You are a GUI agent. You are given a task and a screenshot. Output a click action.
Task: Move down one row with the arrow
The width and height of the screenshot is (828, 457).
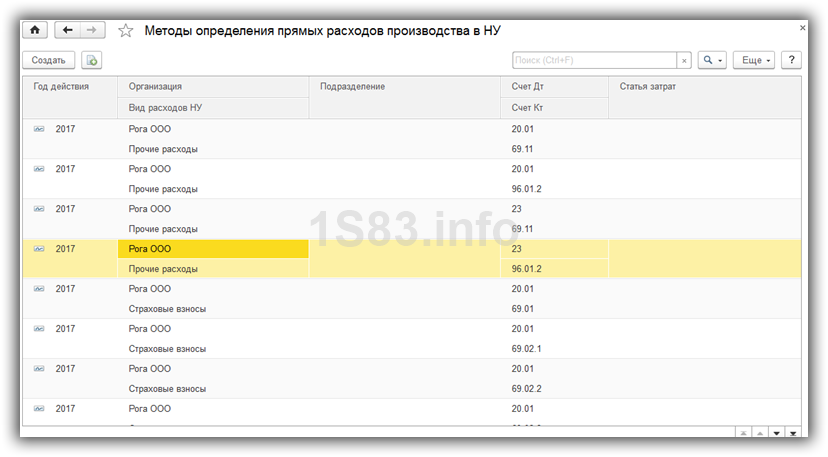pos(776,433)
